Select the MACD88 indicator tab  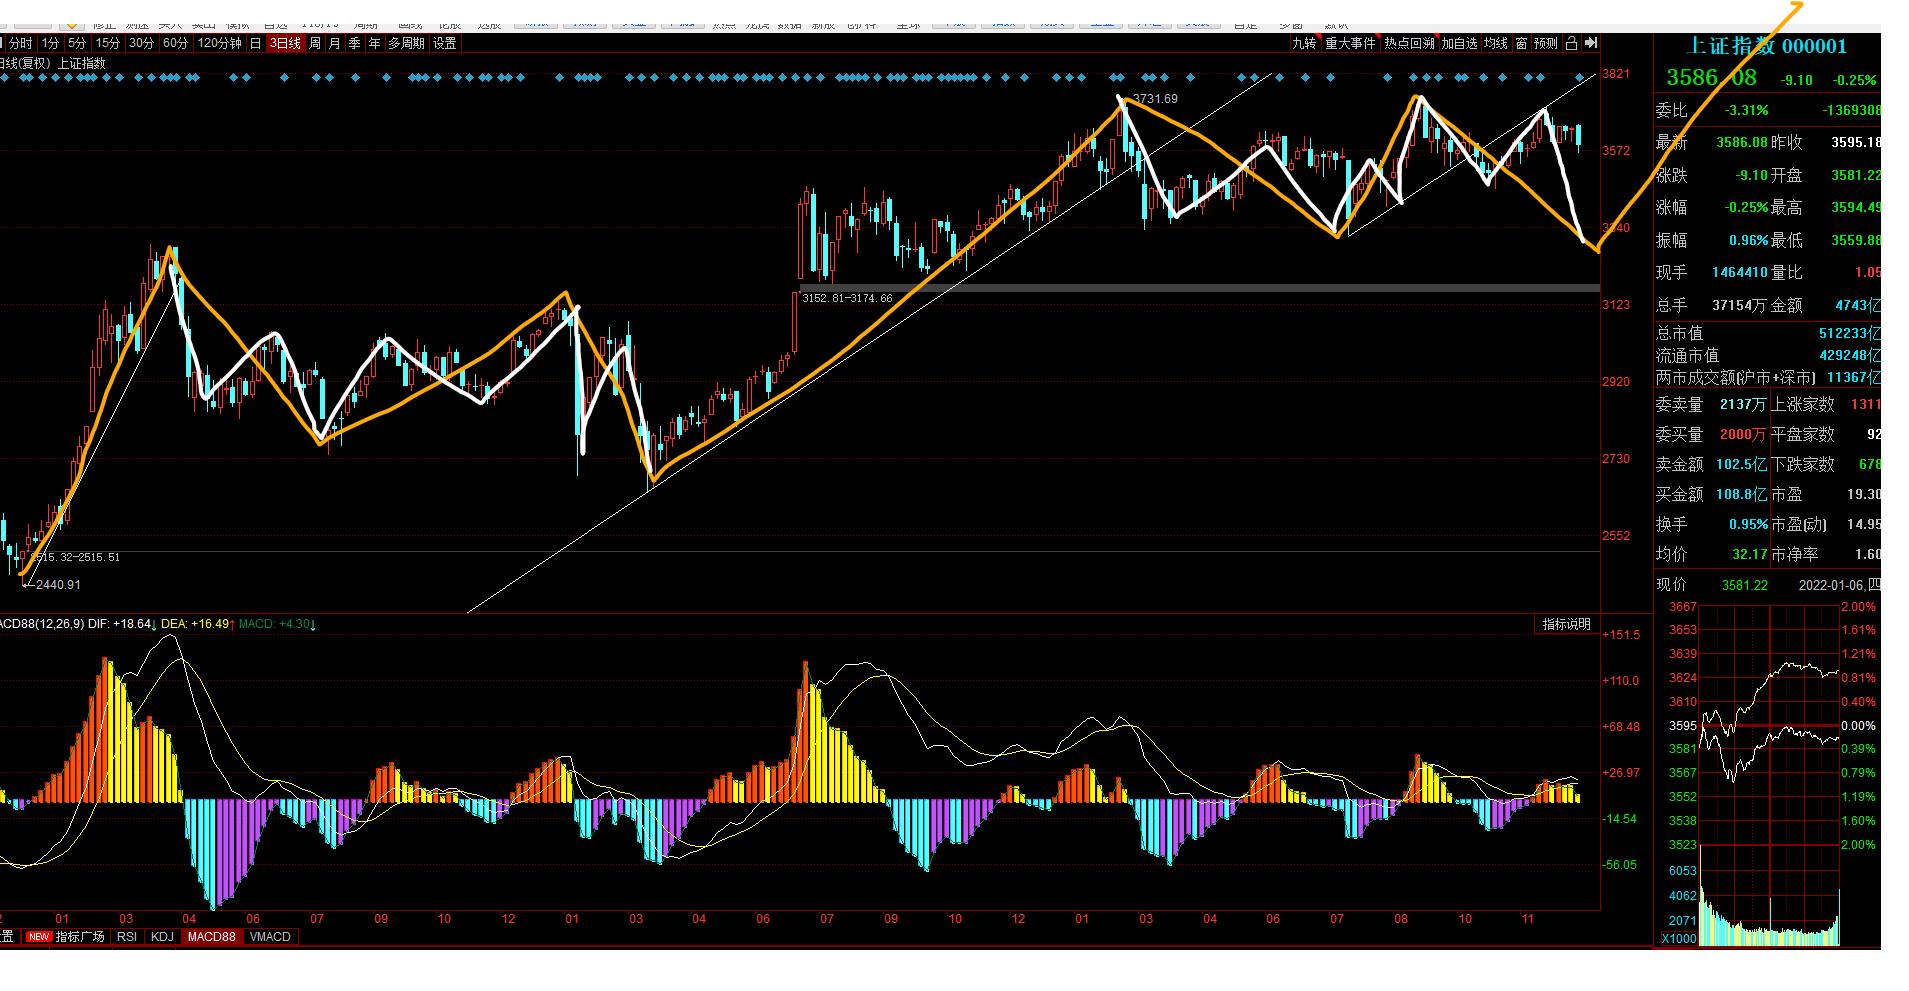coord(212,937)
